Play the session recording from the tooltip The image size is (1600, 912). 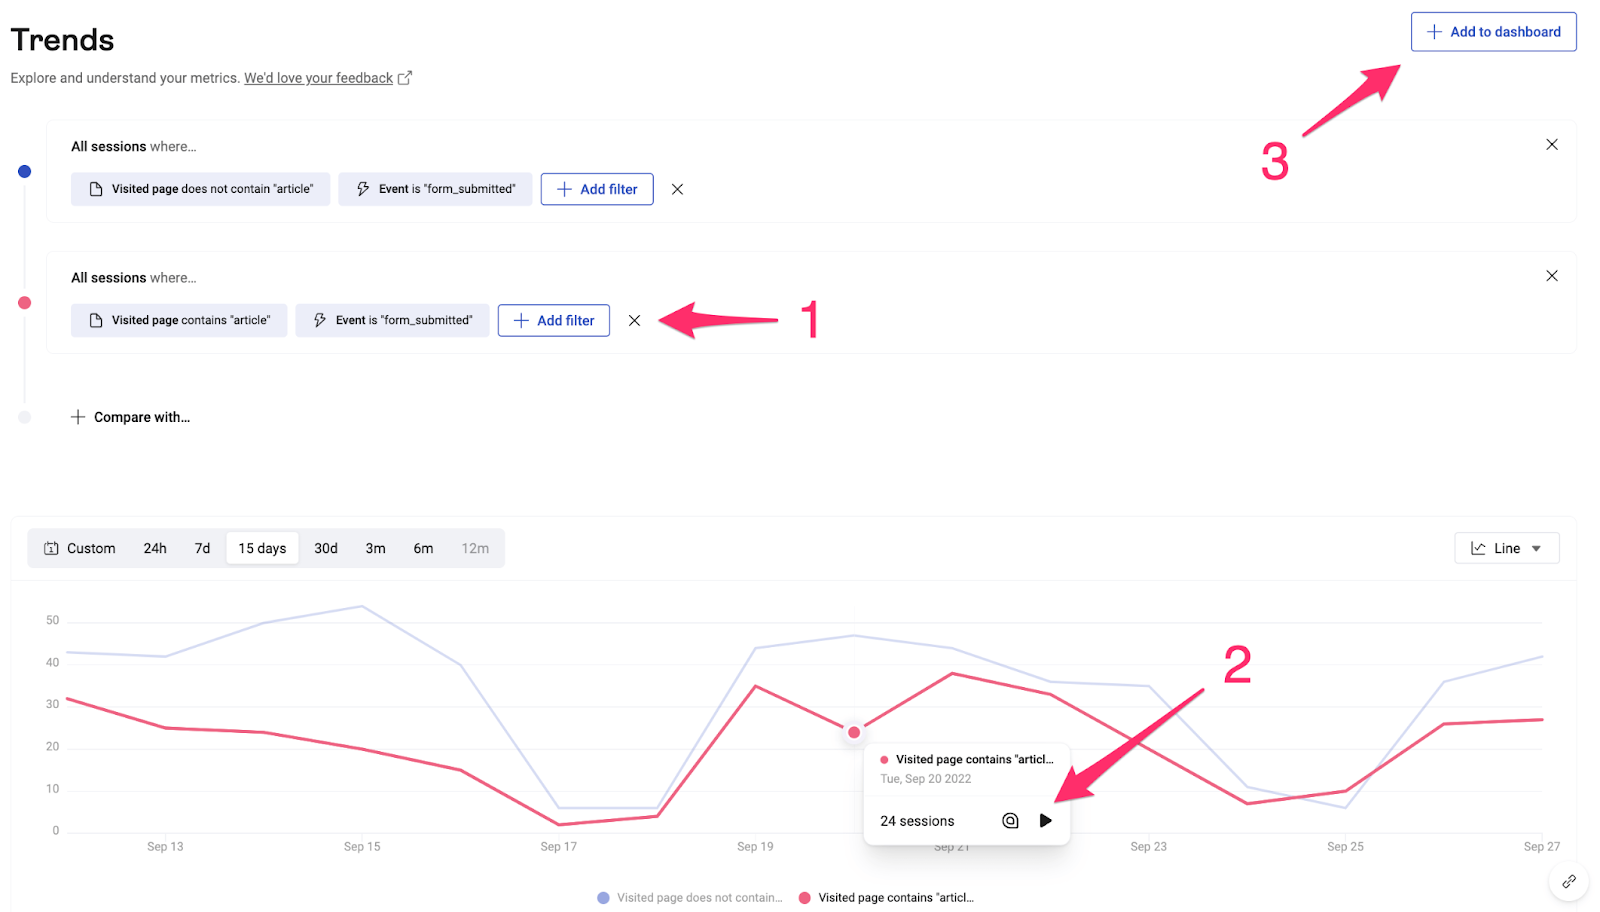coord(1045,820)
